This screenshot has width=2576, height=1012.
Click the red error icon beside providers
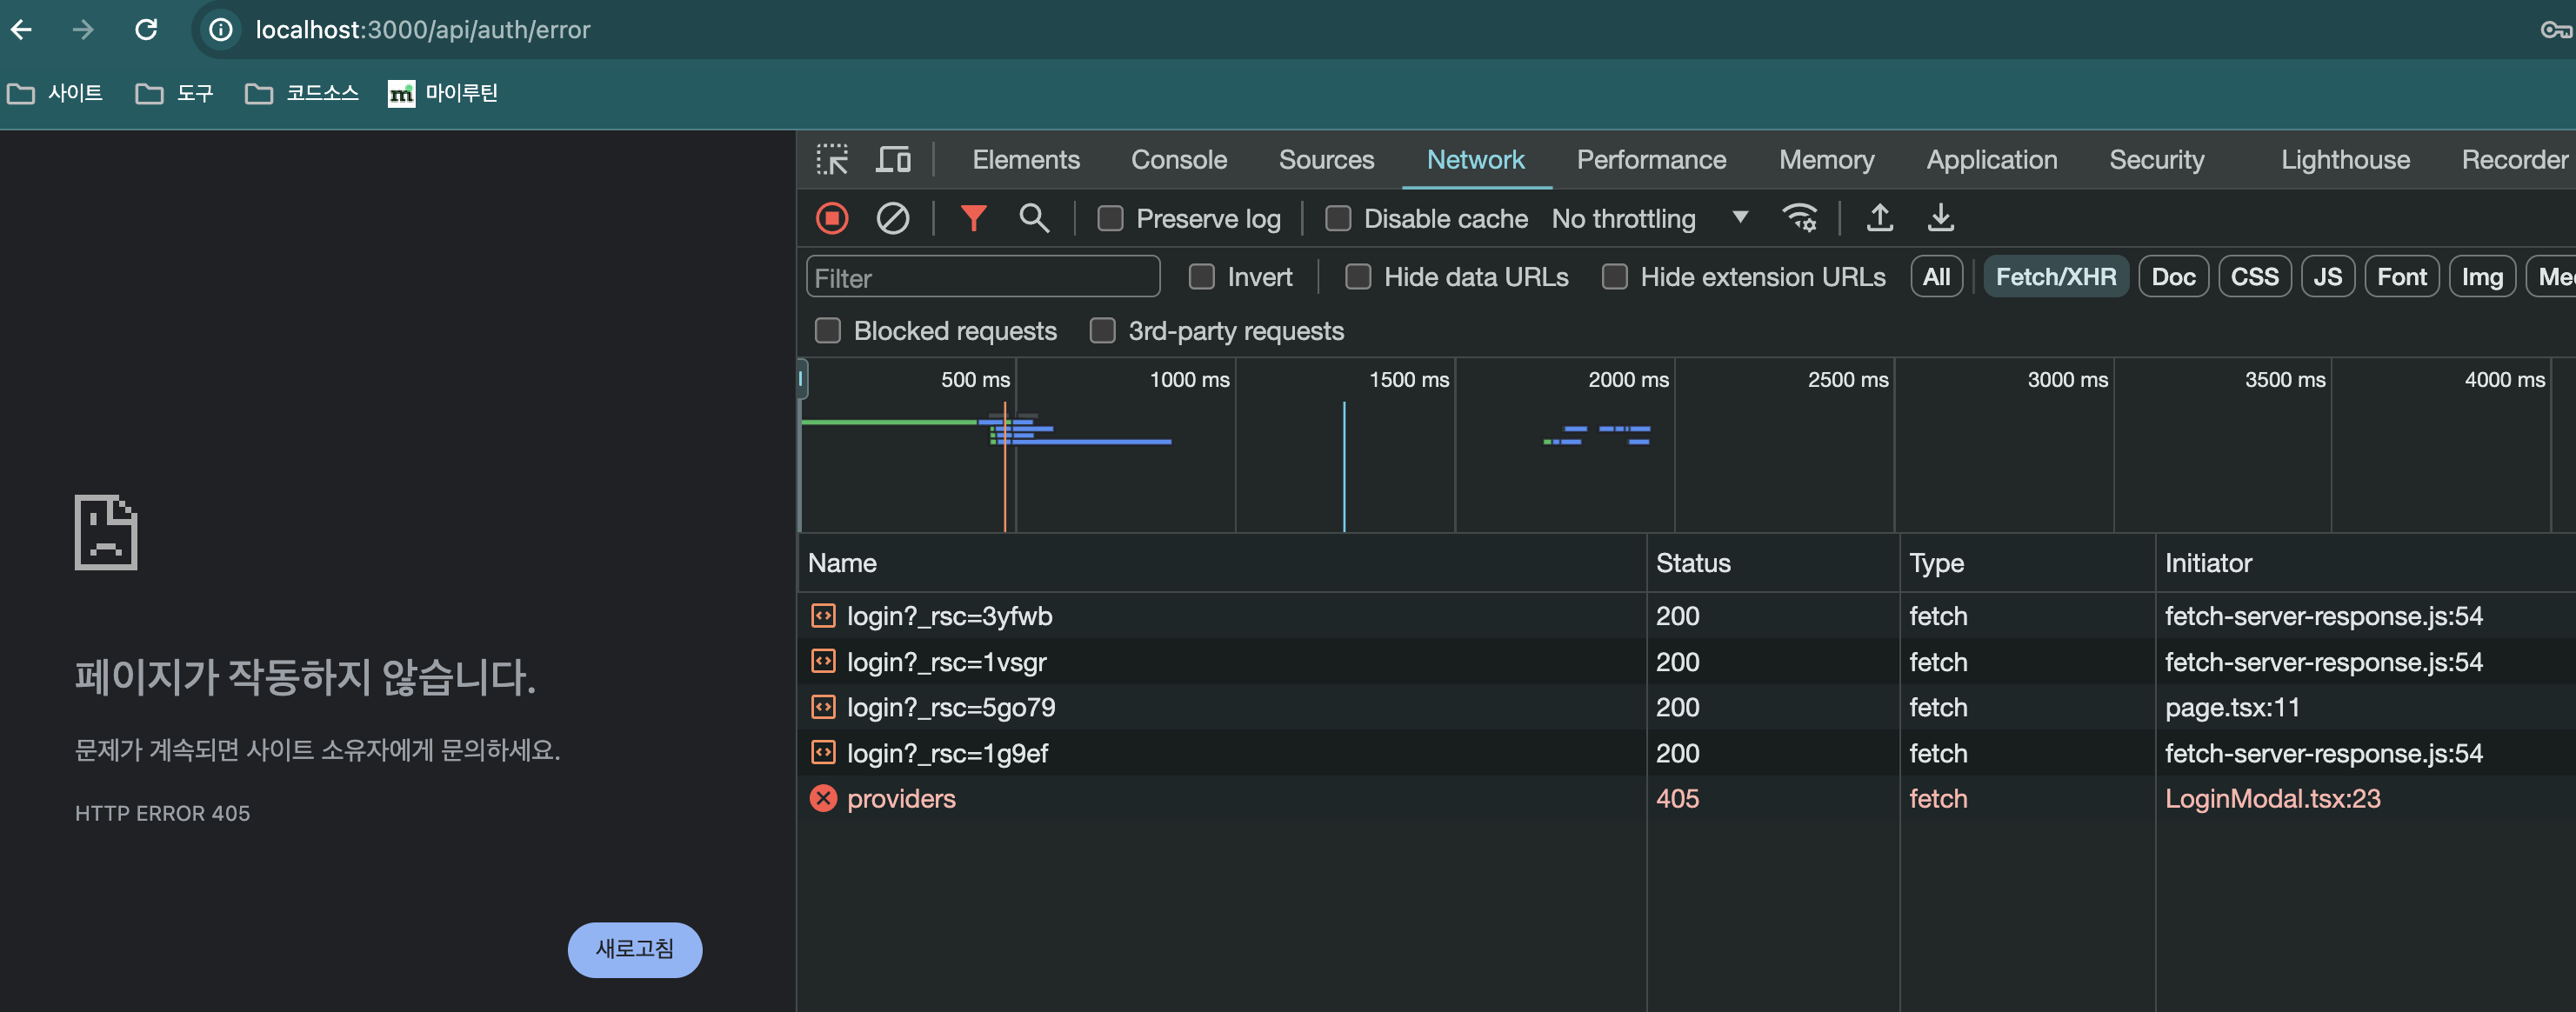(x=823, y=798)
